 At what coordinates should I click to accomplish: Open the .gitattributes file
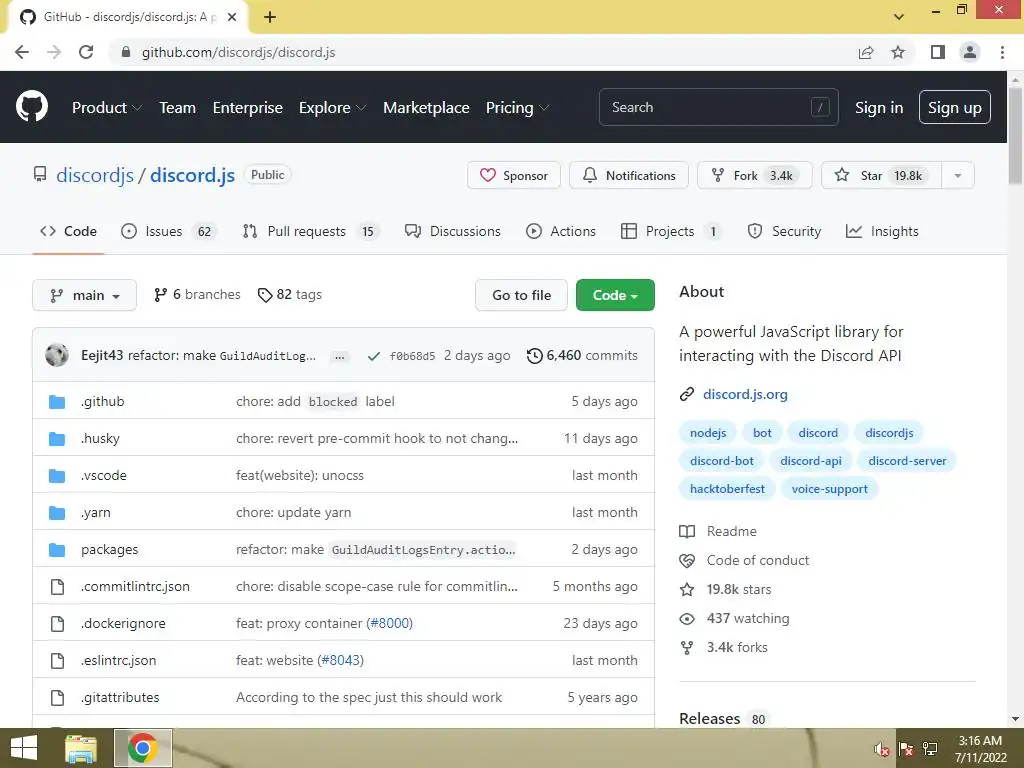[x=120, y=697]
